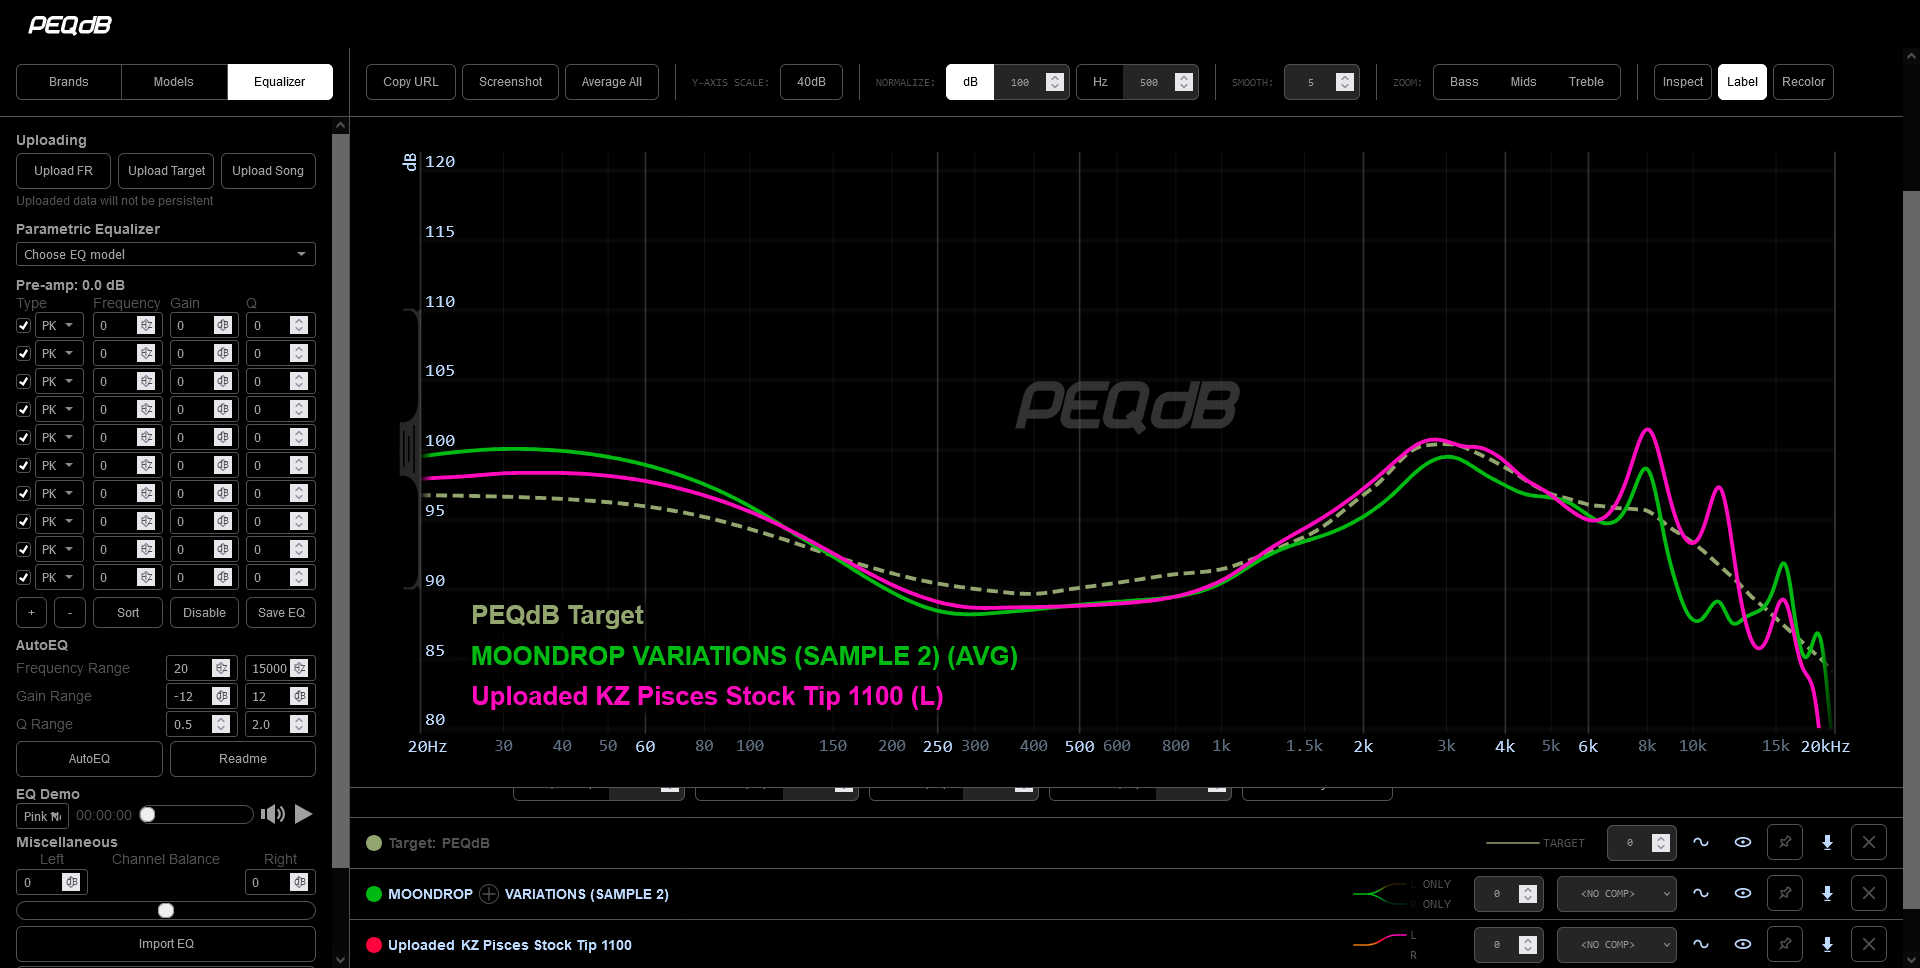Click the KZ Pisces red color dot

[374, 945]
